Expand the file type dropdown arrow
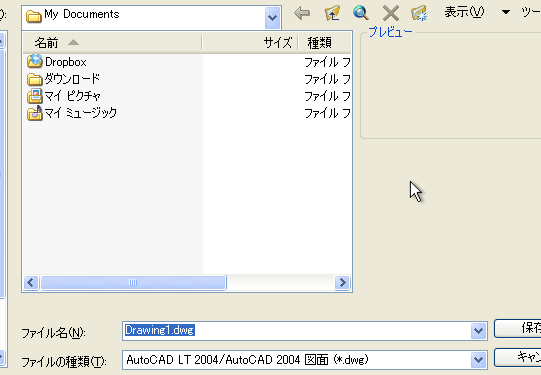 [x=478, y=360]
